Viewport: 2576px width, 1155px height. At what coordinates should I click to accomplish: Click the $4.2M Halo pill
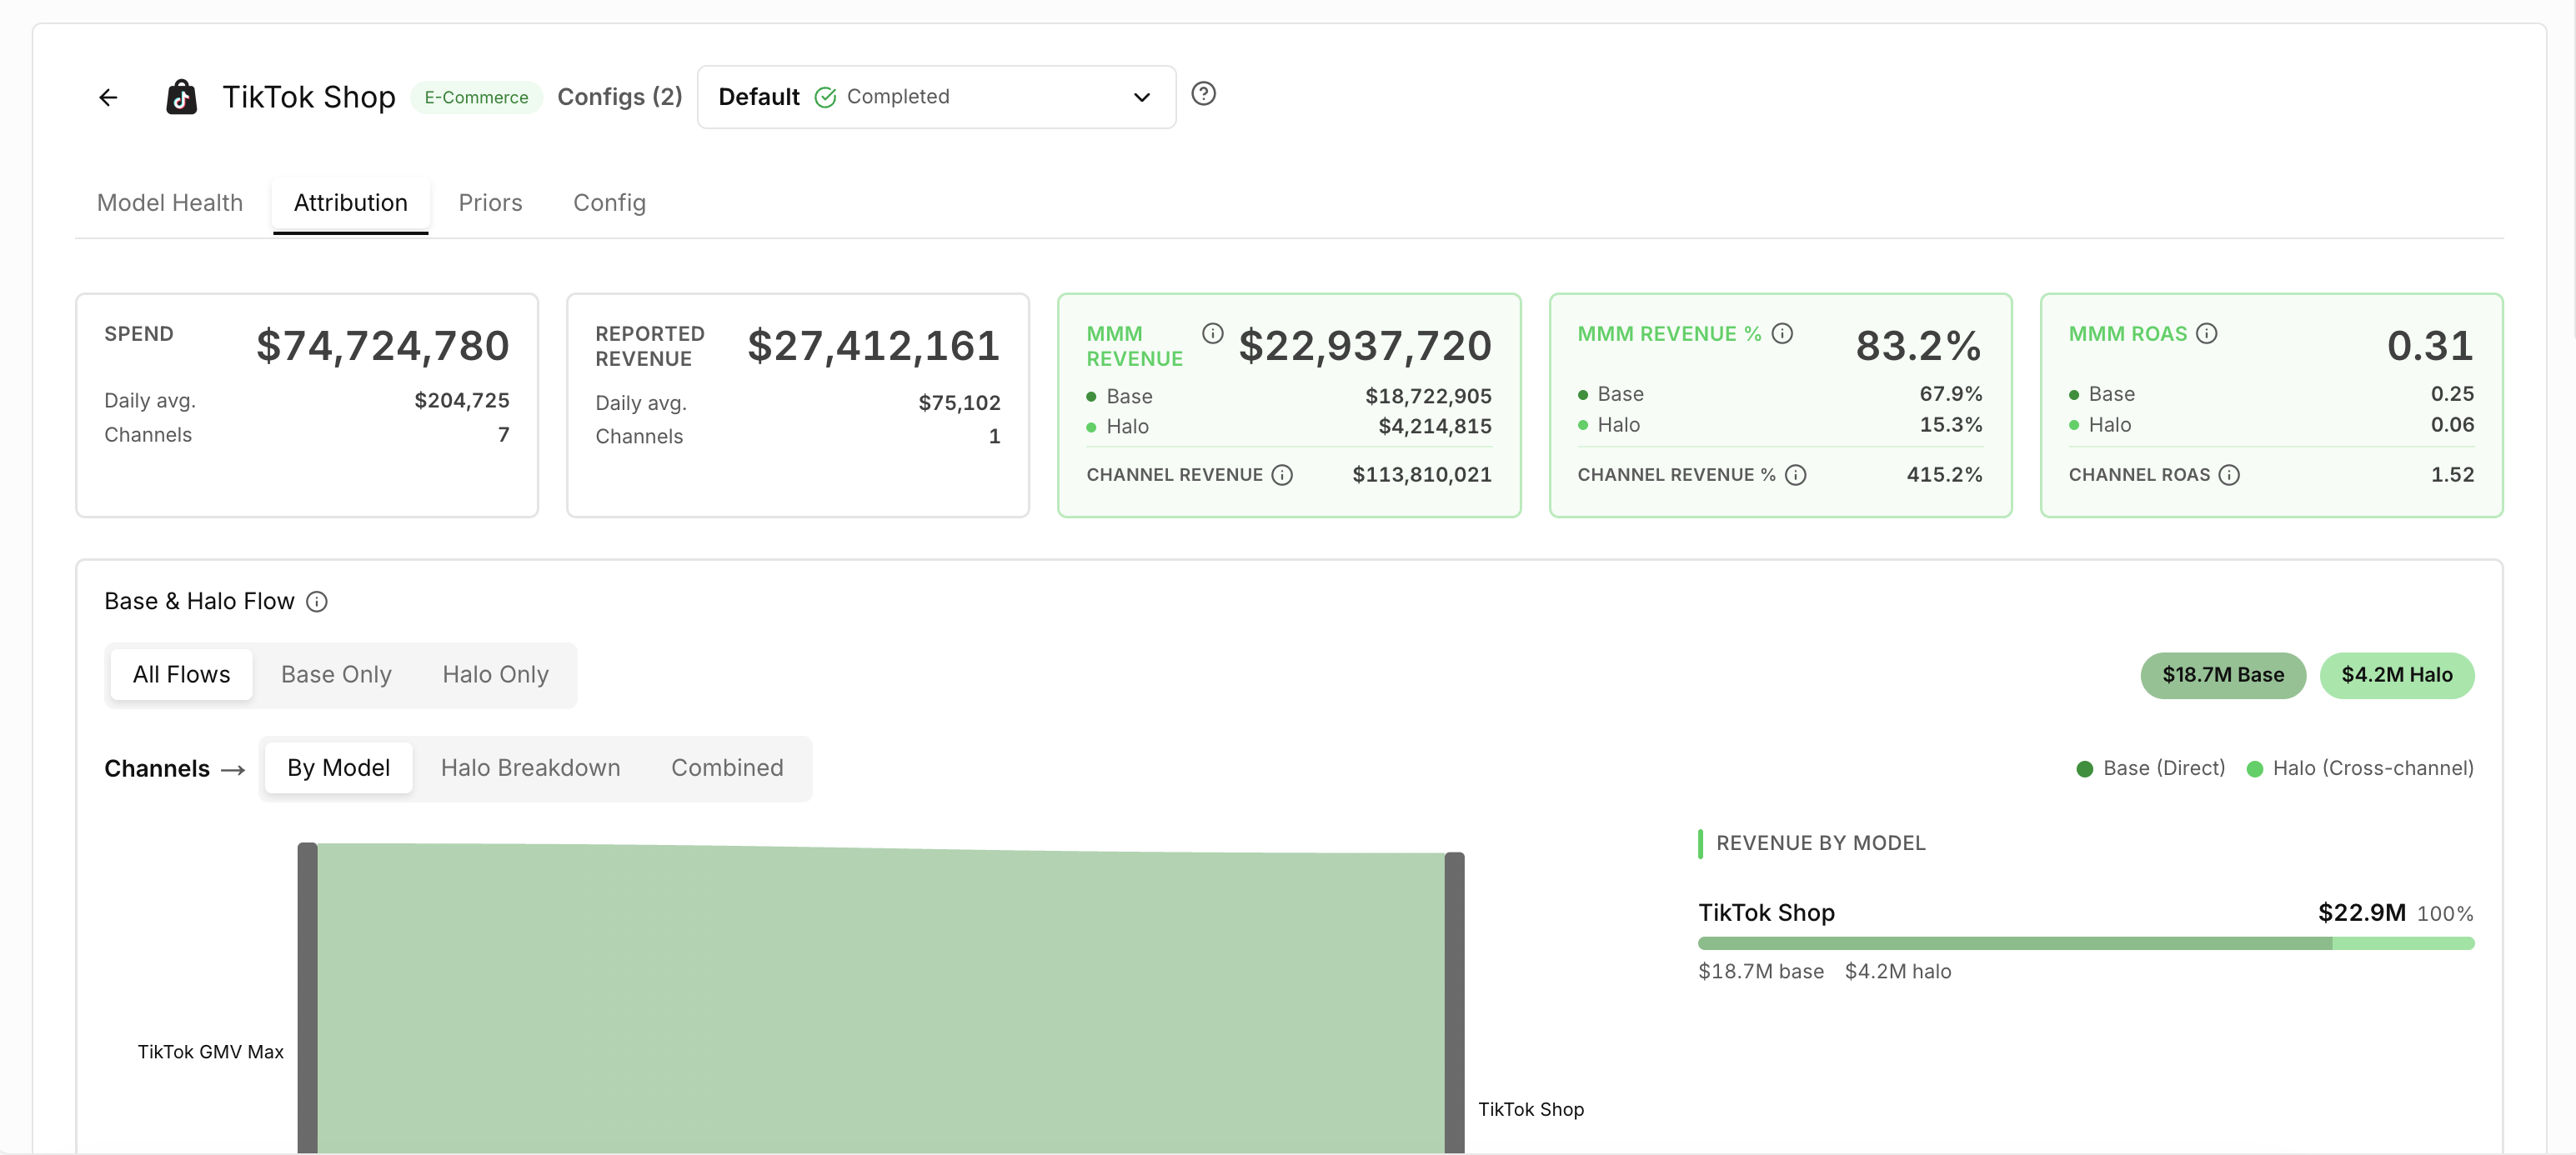tap(2397, 675)
